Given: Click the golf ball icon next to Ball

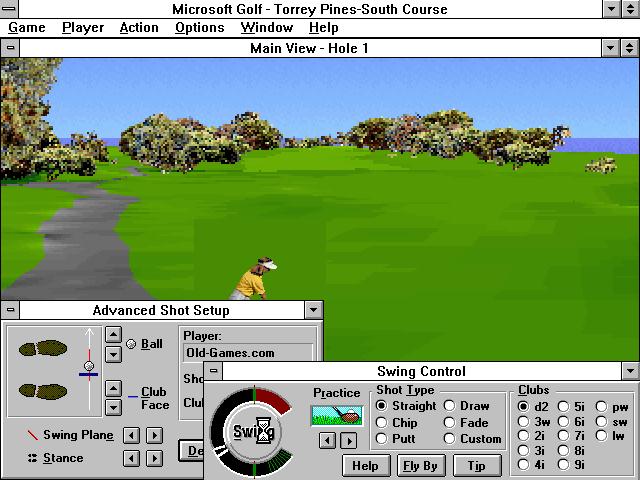Looking at the screenshot, I should (x=131, y=344).
